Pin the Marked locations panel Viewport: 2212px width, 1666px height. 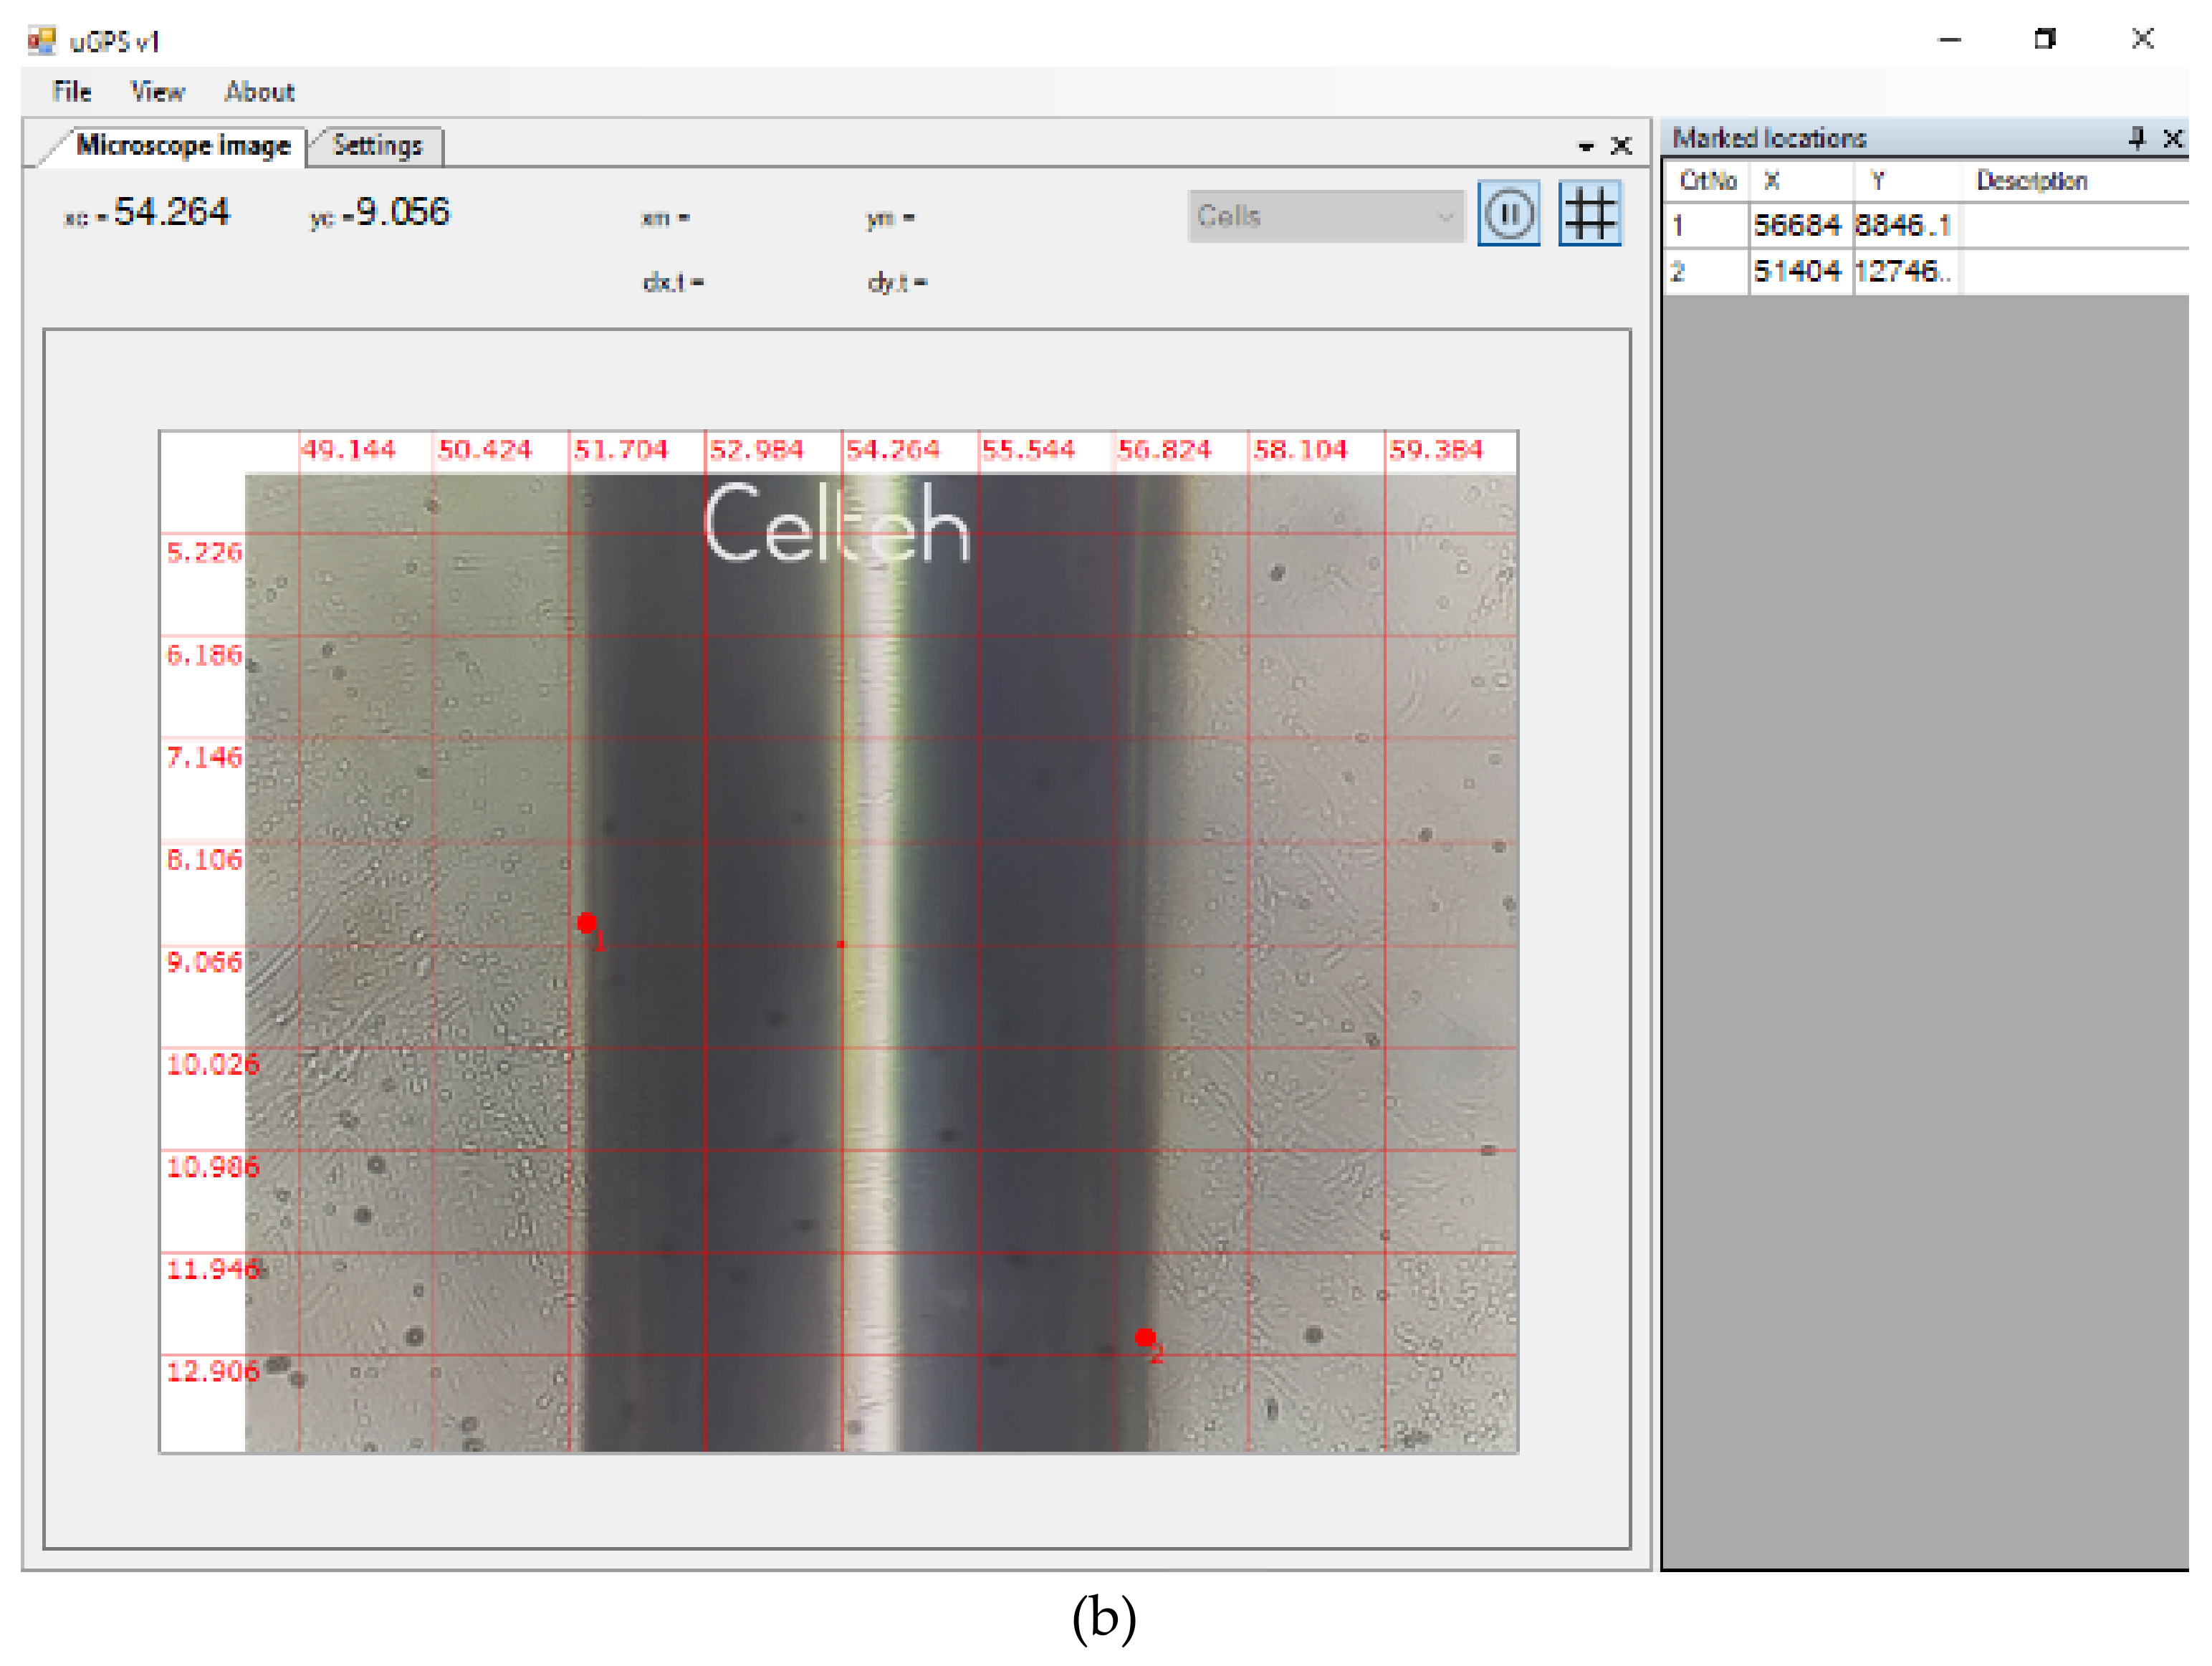(x=2136, y=138)
